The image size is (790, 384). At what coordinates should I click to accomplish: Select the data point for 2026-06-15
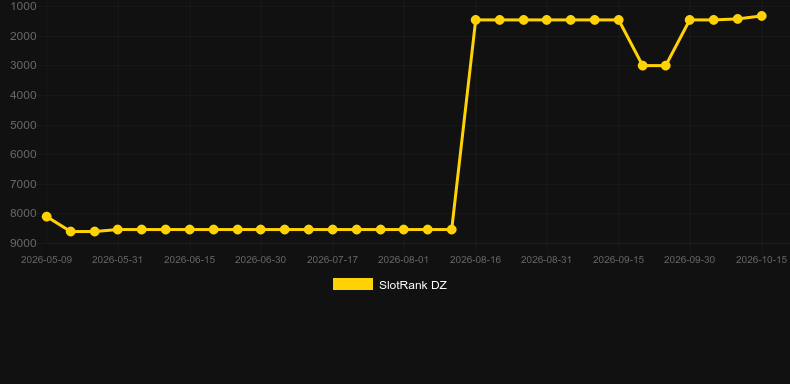click(x=189, y=230)
